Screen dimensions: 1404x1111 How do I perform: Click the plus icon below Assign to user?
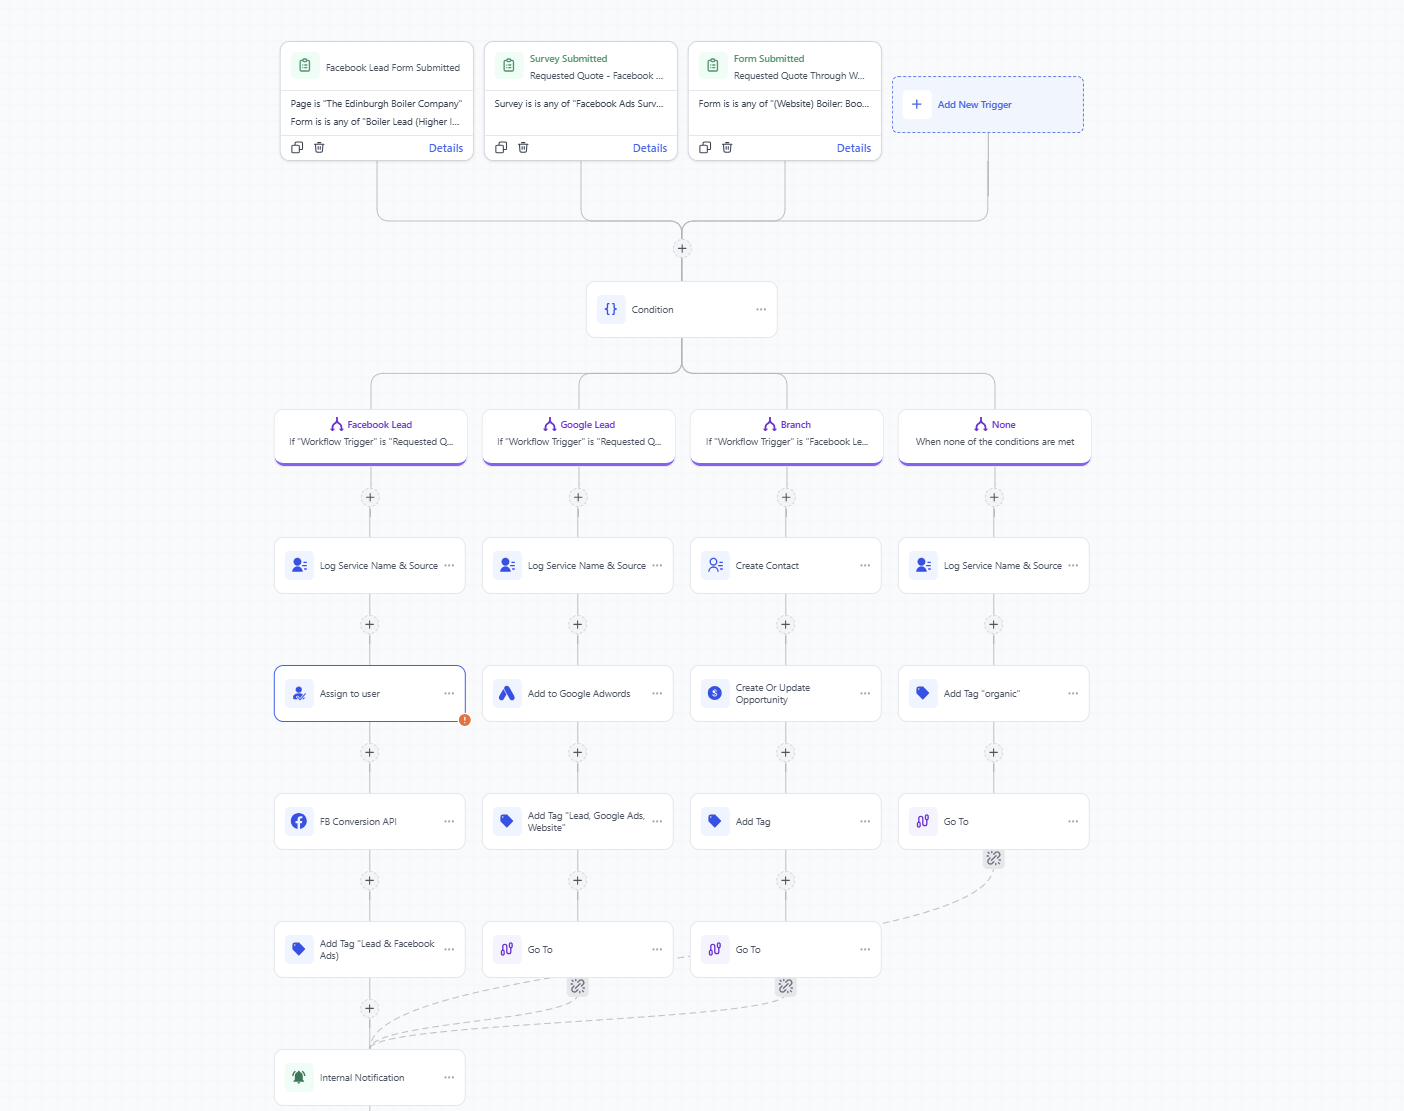369,752
